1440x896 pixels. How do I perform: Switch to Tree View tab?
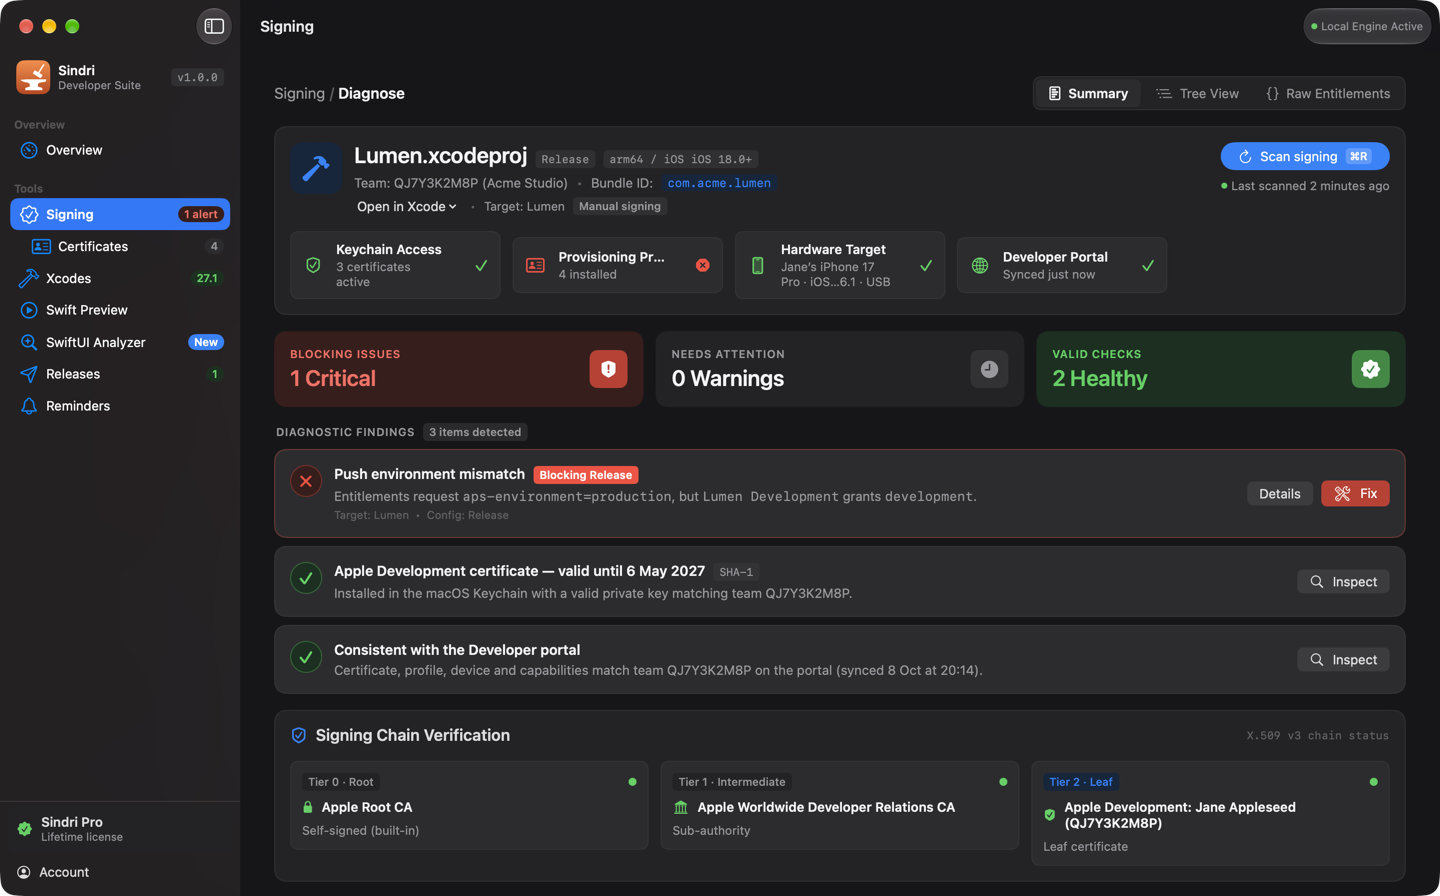point(1197,94)
